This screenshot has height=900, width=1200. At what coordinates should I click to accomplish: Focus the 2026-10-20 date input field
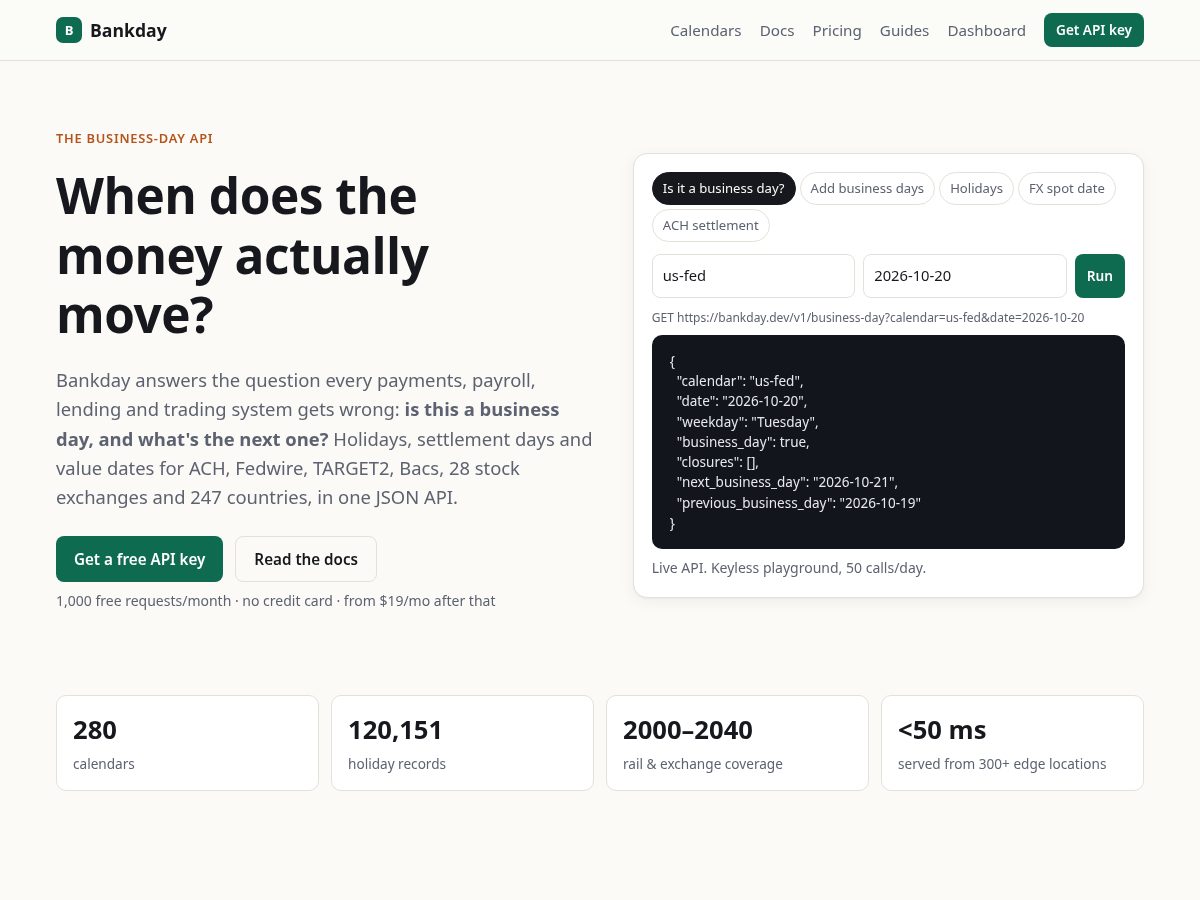(965, 276)
